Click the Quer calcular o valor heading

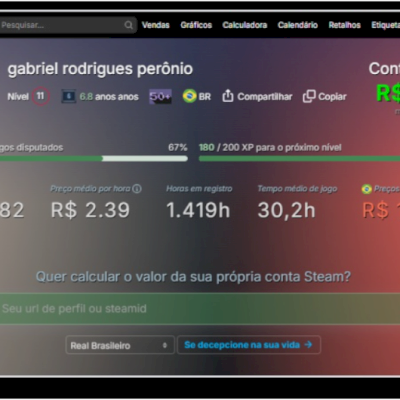coord(193,277)
